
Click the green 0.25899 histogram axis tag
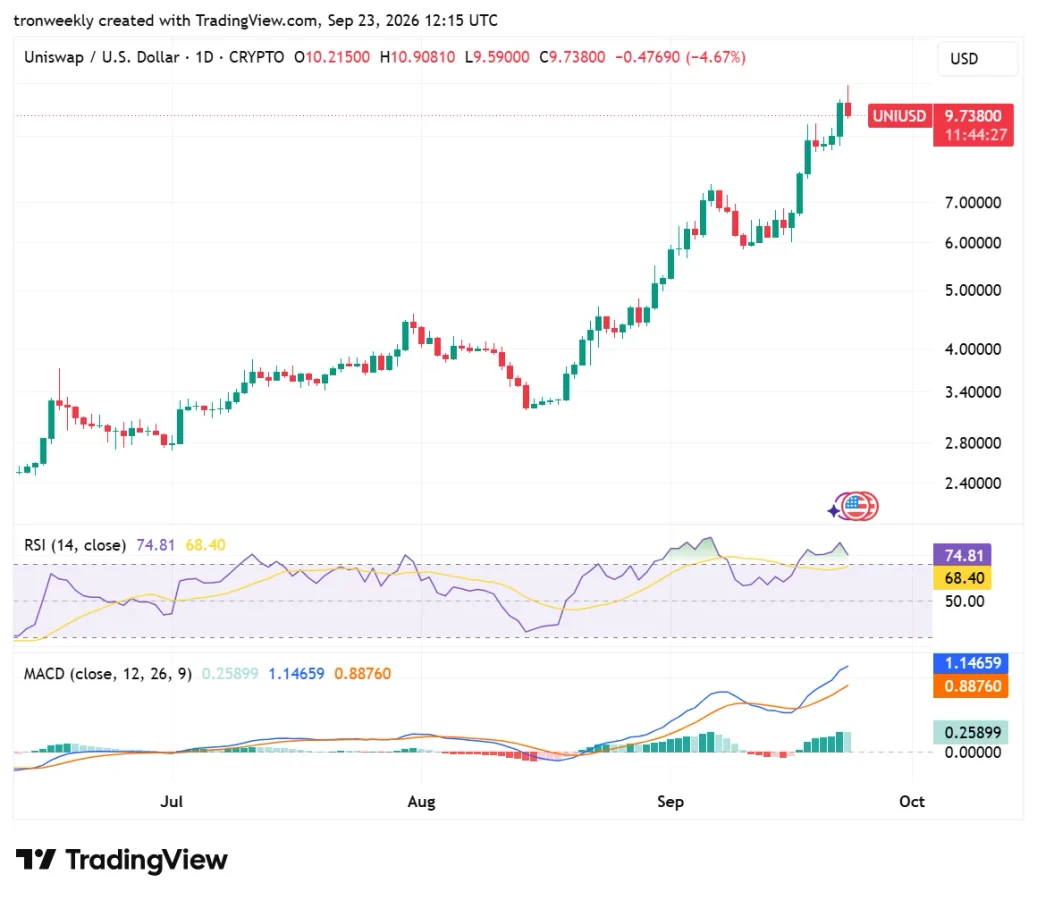971,732
